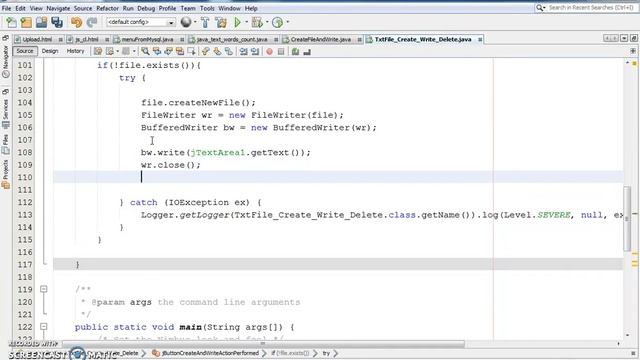Switch to the Design view
The image size is (640, 360).
point(50,51)
